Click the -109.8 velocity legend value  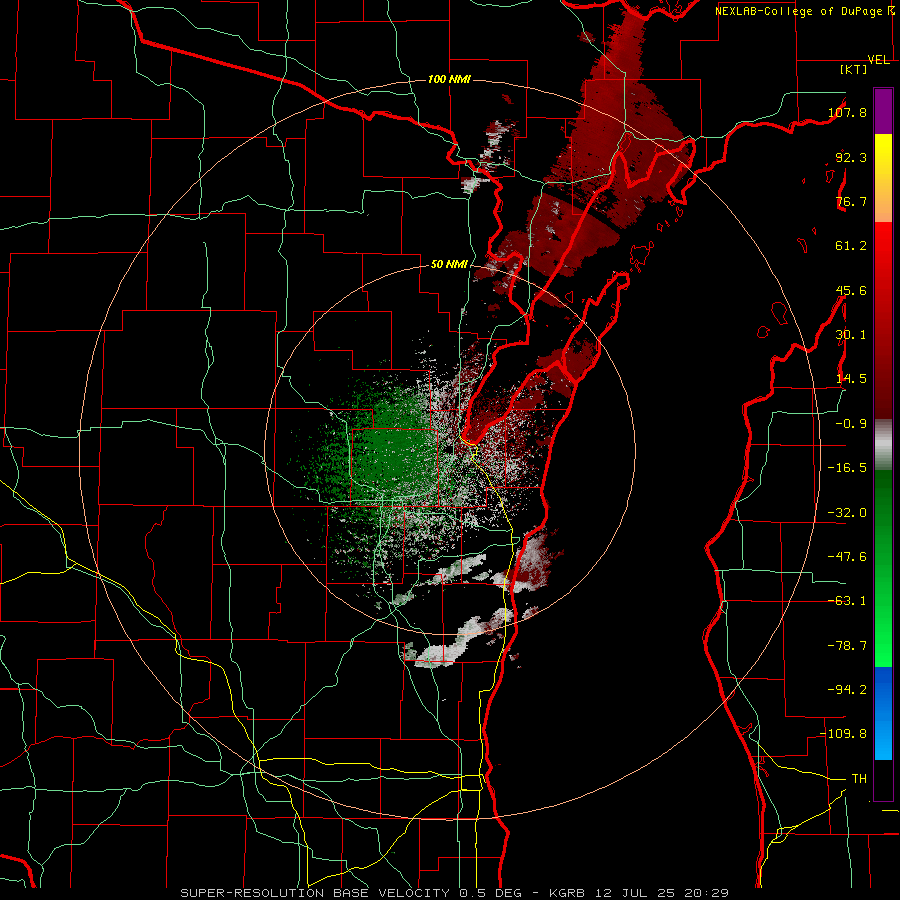[x=844, y=734]
